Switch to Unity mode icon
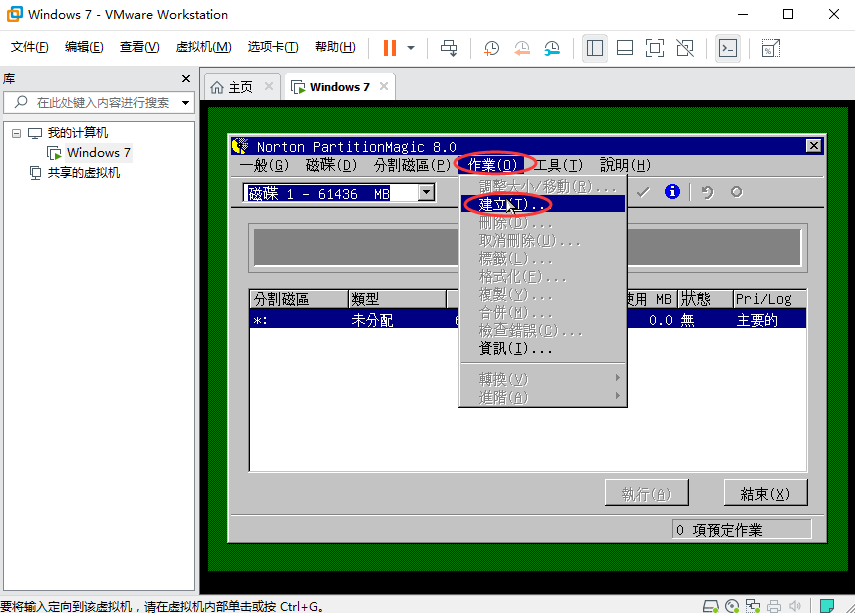The width and height of the screenshot is (855, 613). [x=685, y=48]
